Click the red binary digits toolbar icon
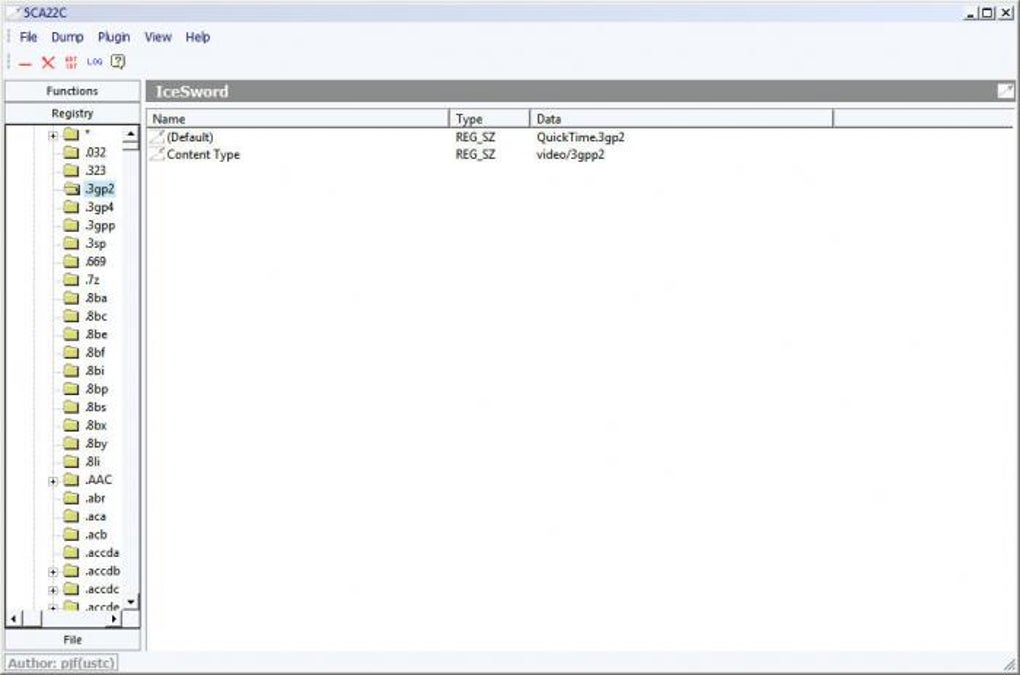Screen dimensions: 1020x675 71,62
